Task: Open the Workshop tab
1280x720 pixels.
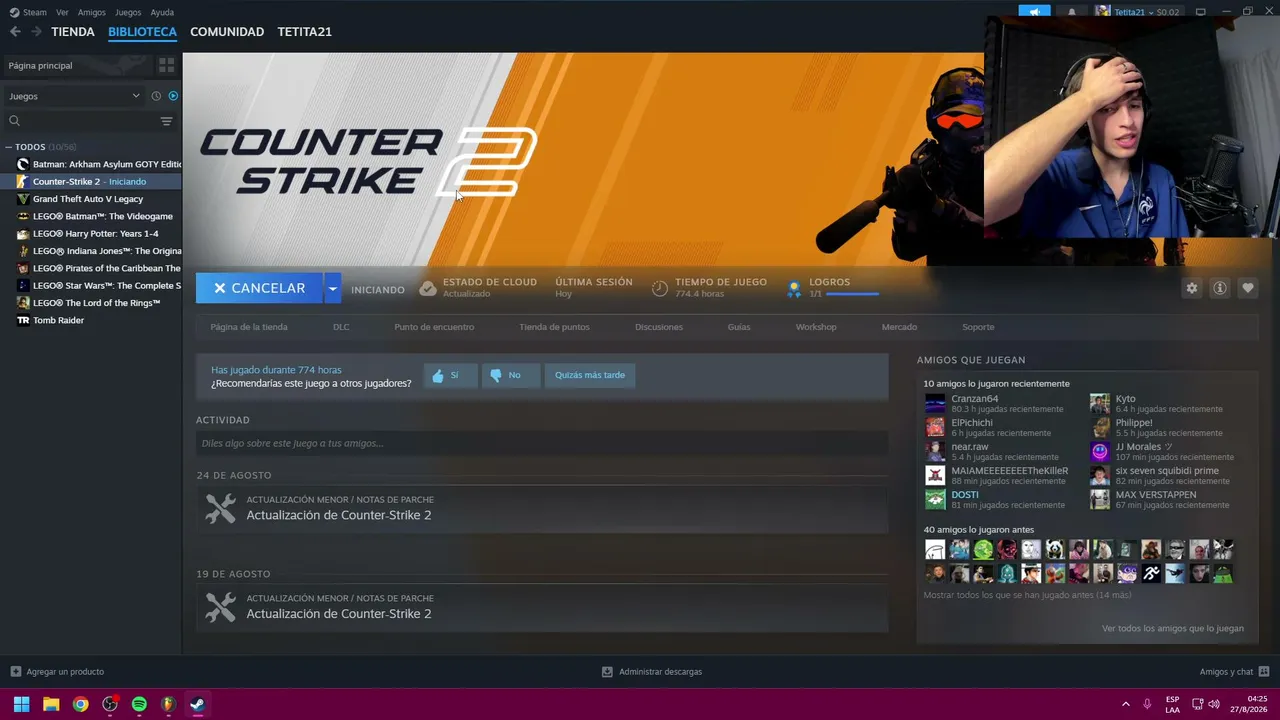Action: click(x=816, y=327)
